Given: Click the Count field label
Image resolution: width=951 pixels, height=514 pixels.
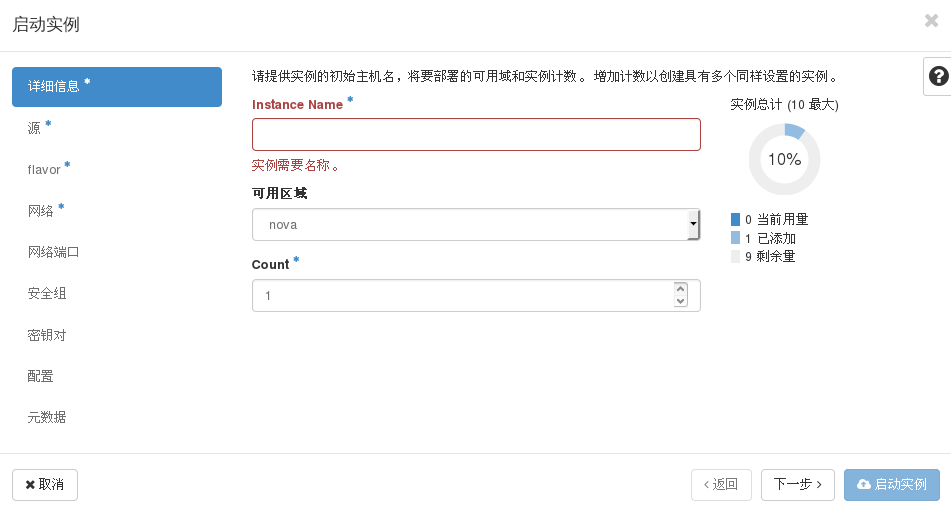Looking at the screenshot, I should pyautogui.click(x=271, y=265).
